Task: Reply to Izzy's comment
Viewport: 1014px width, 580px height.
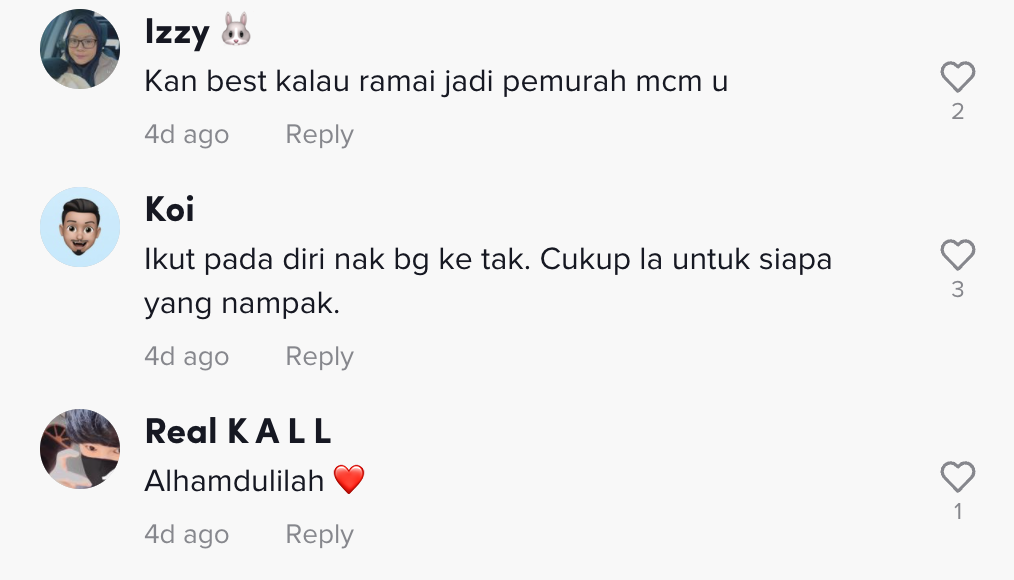Action: 319,134
